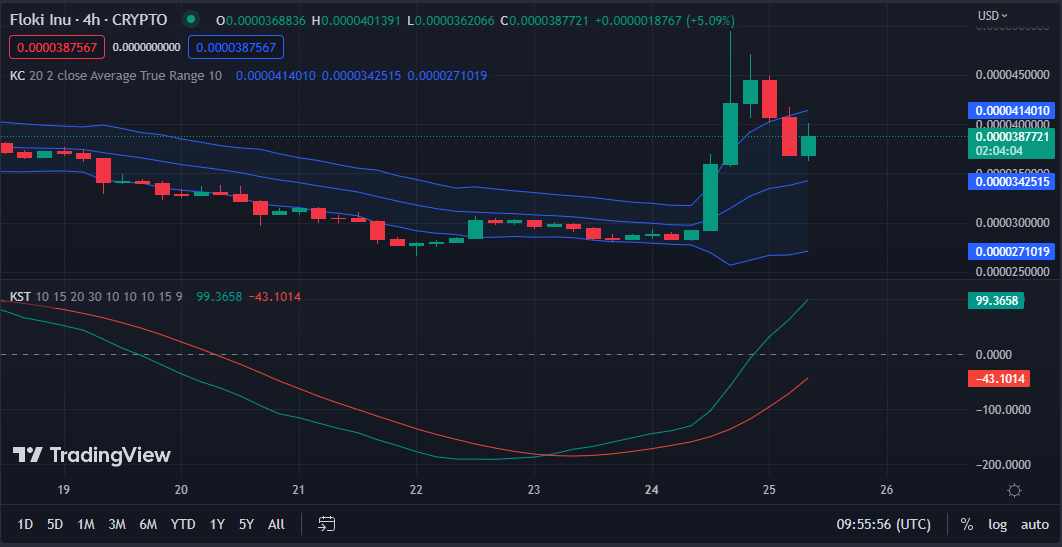
Task: Open the go-to-date calendar icon
Action: (327, 523)
